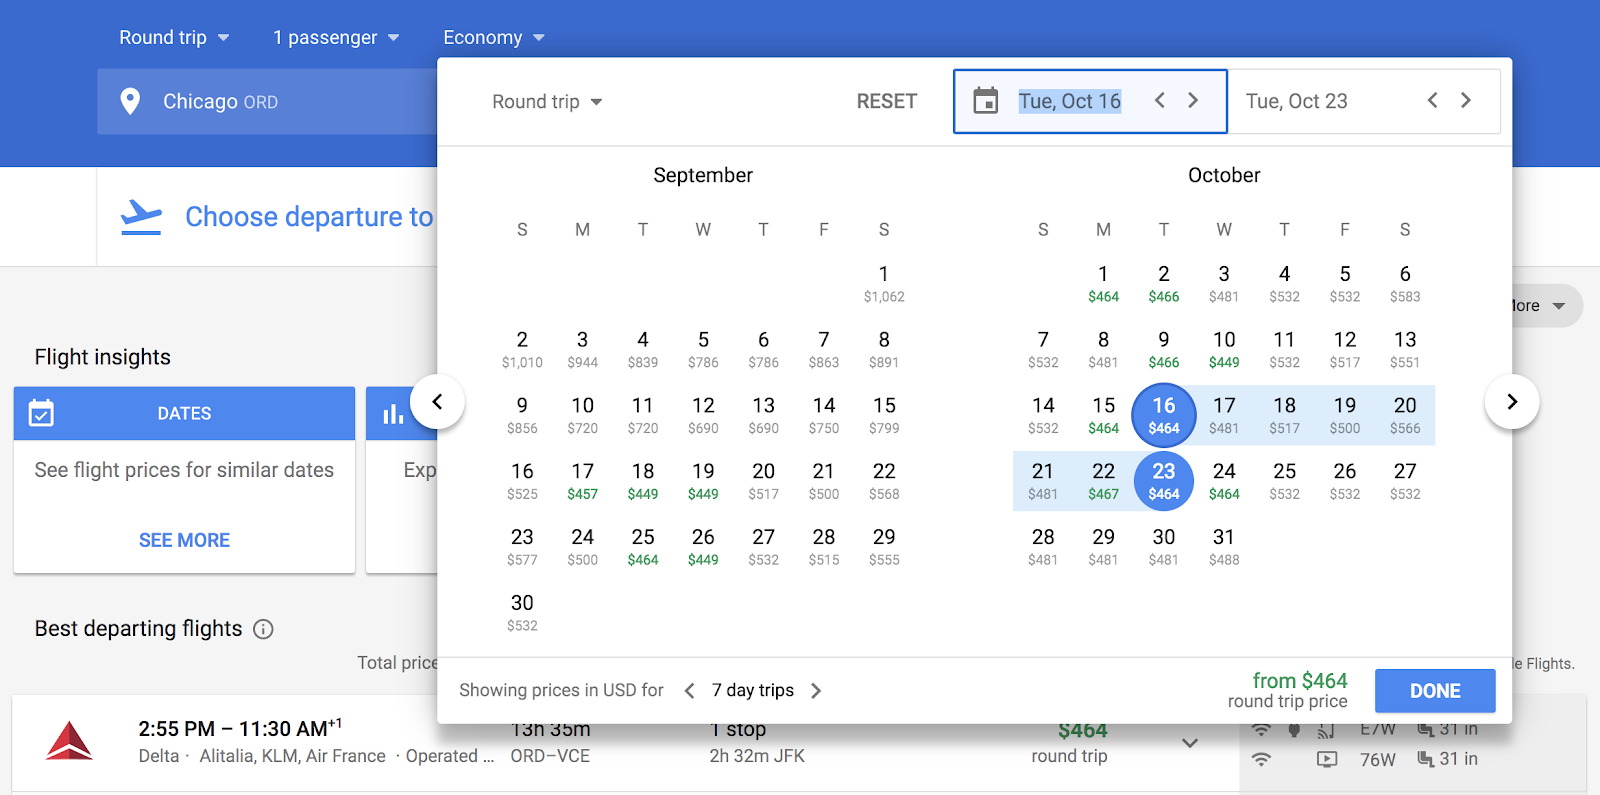This screenshot has width=1600, height=795.
Task: Open the 2:55 PM Delta flight row
Action: [x=625, y=743]
